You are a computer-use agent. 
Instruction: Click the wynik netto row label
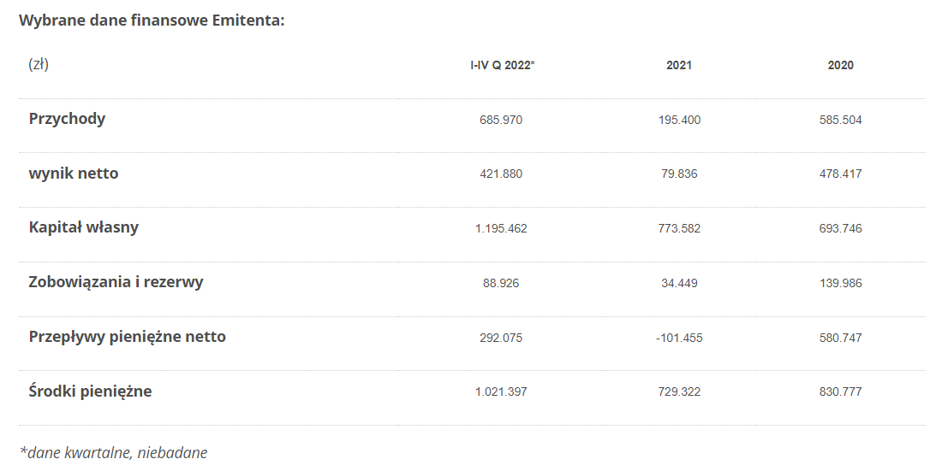[73, 173]
